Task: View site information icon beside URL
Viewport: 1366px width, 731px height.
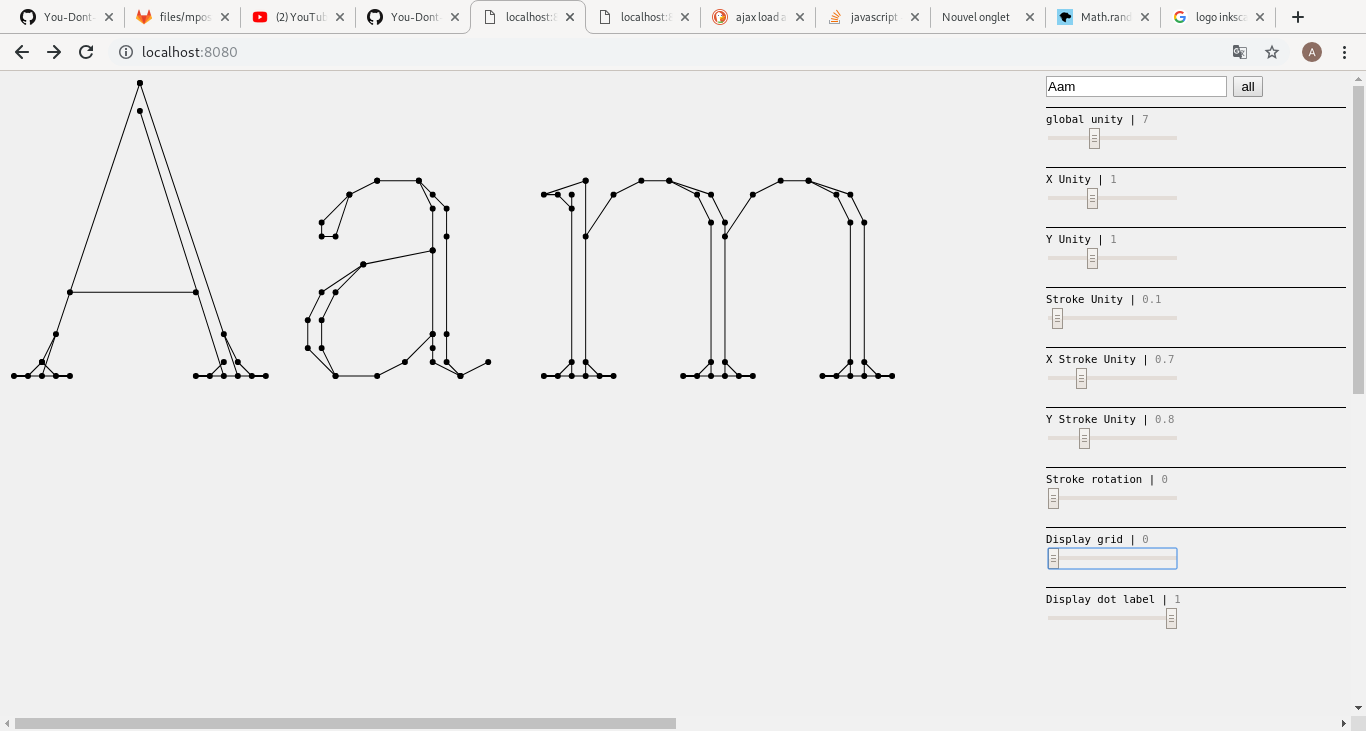Action: 126,52
